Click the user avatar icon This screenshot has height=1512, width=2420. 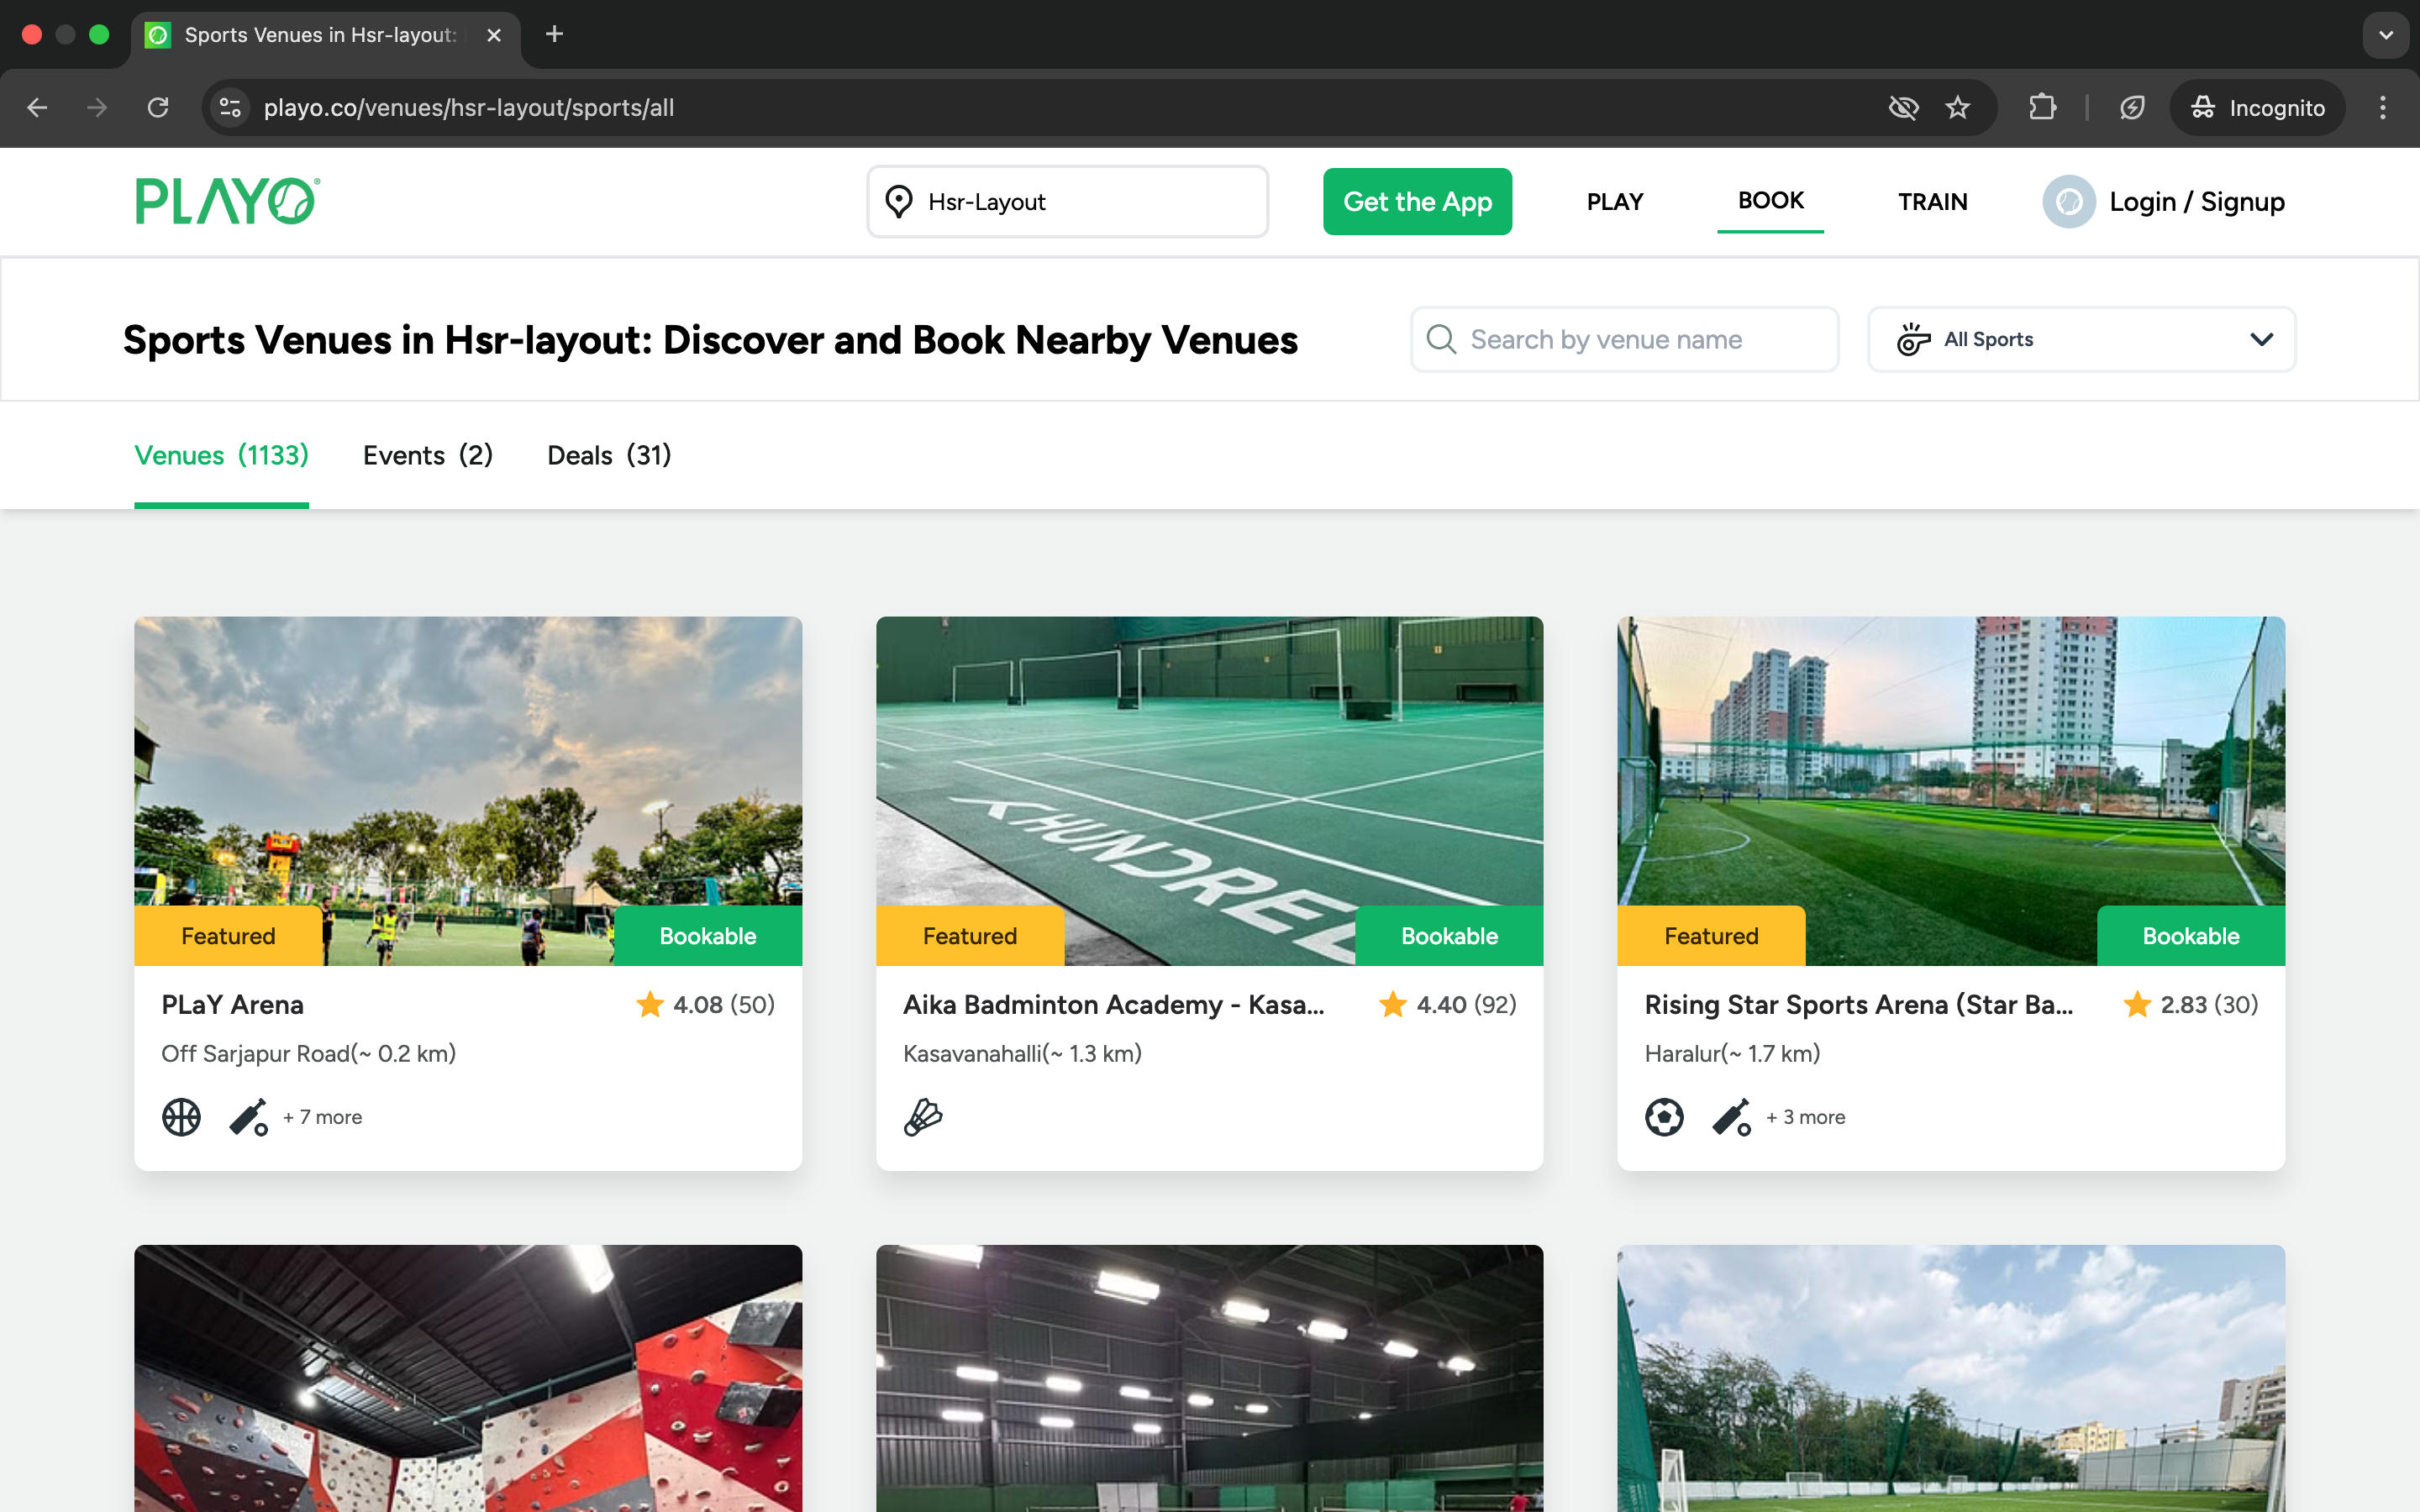(x=2068, y=202)
